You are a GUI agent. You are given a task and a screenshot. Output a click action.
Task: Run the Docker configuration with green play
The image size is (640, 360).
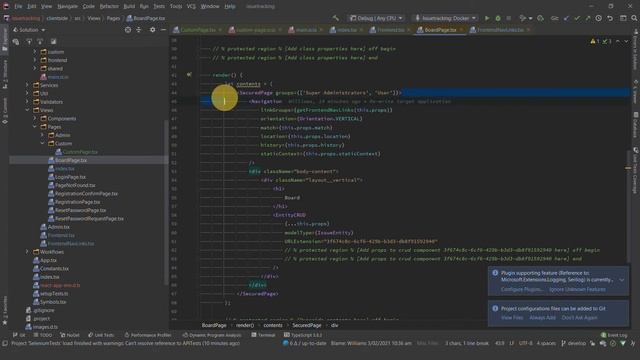pyautogui.click(x=487, y=18)
